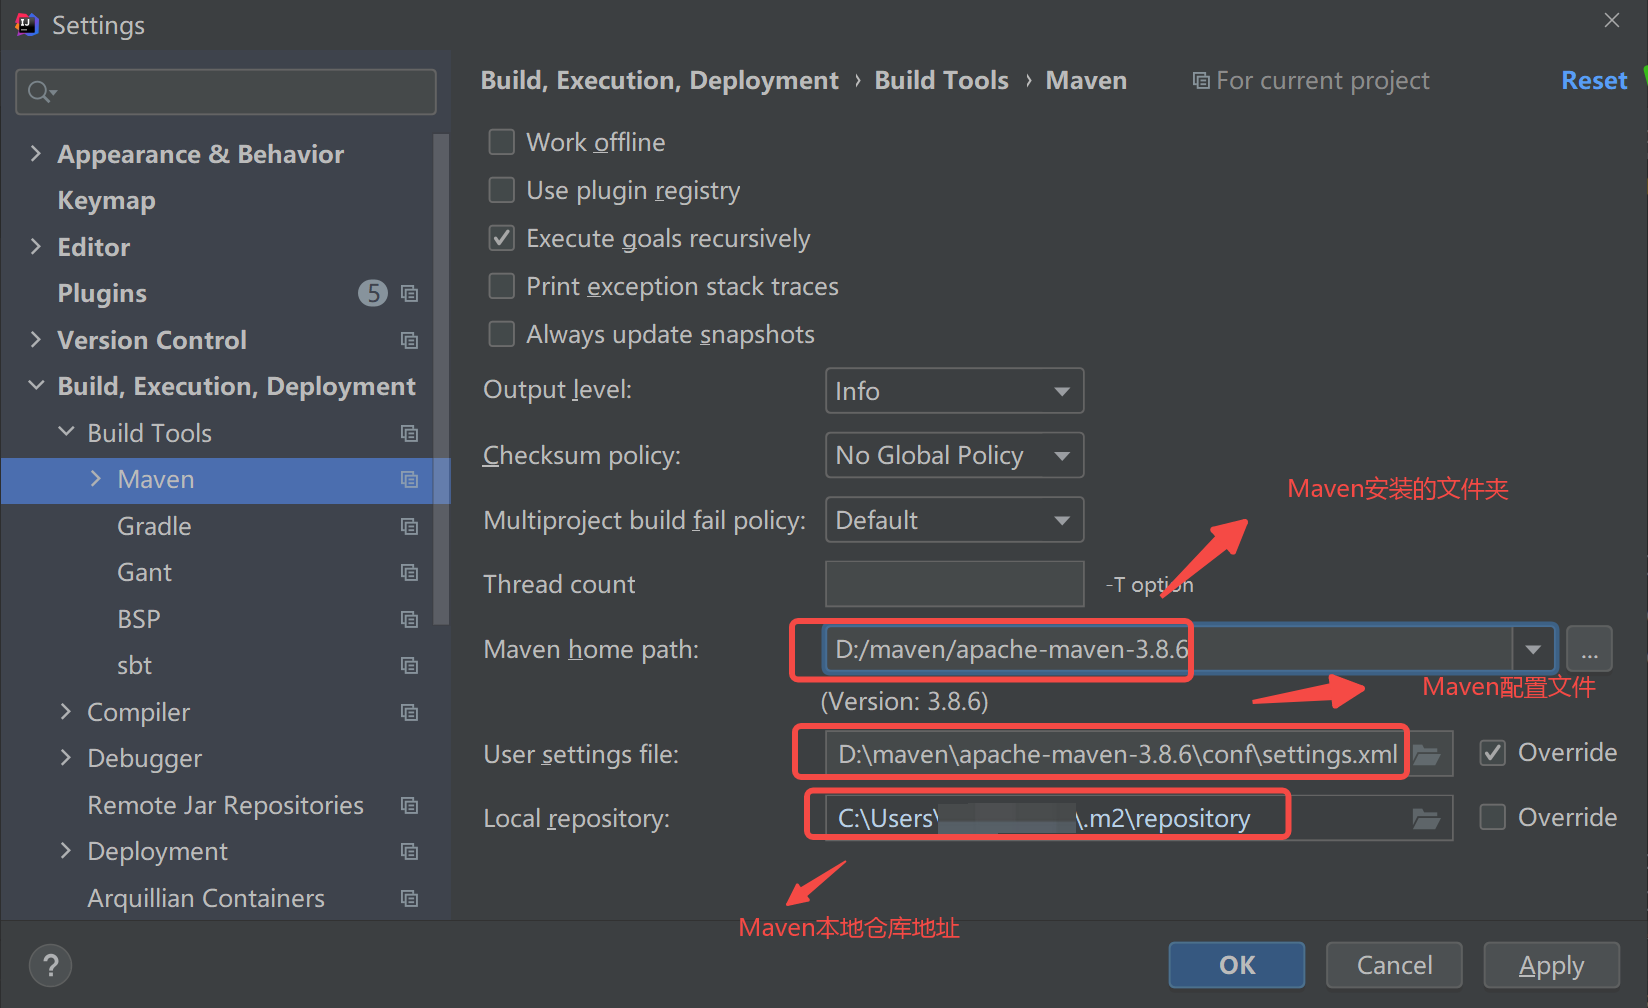Select Plugins in settings tree
Image resolution: width=1648 pixels, height=1008 pixels.
(102, 293)
